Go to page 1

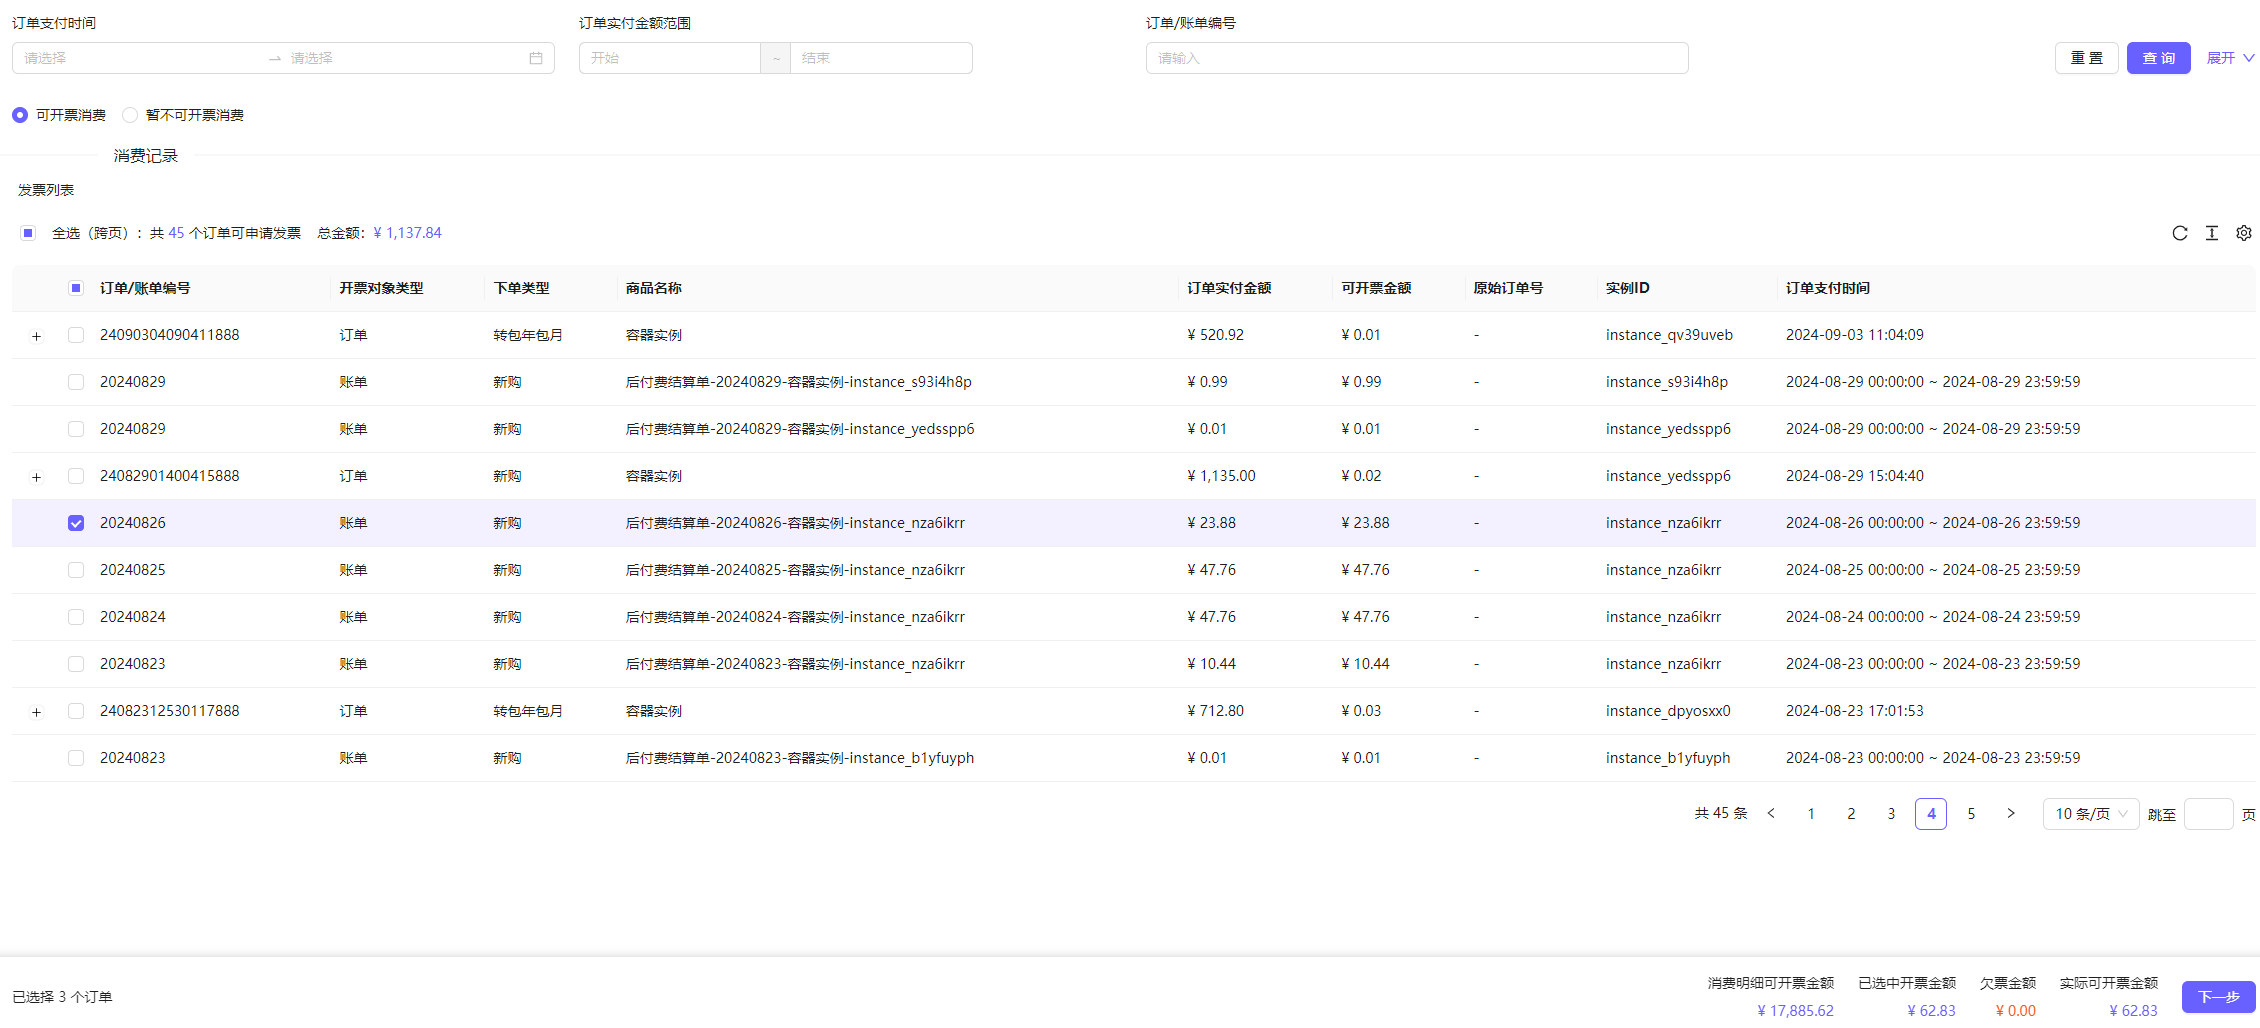(1811, 814)
